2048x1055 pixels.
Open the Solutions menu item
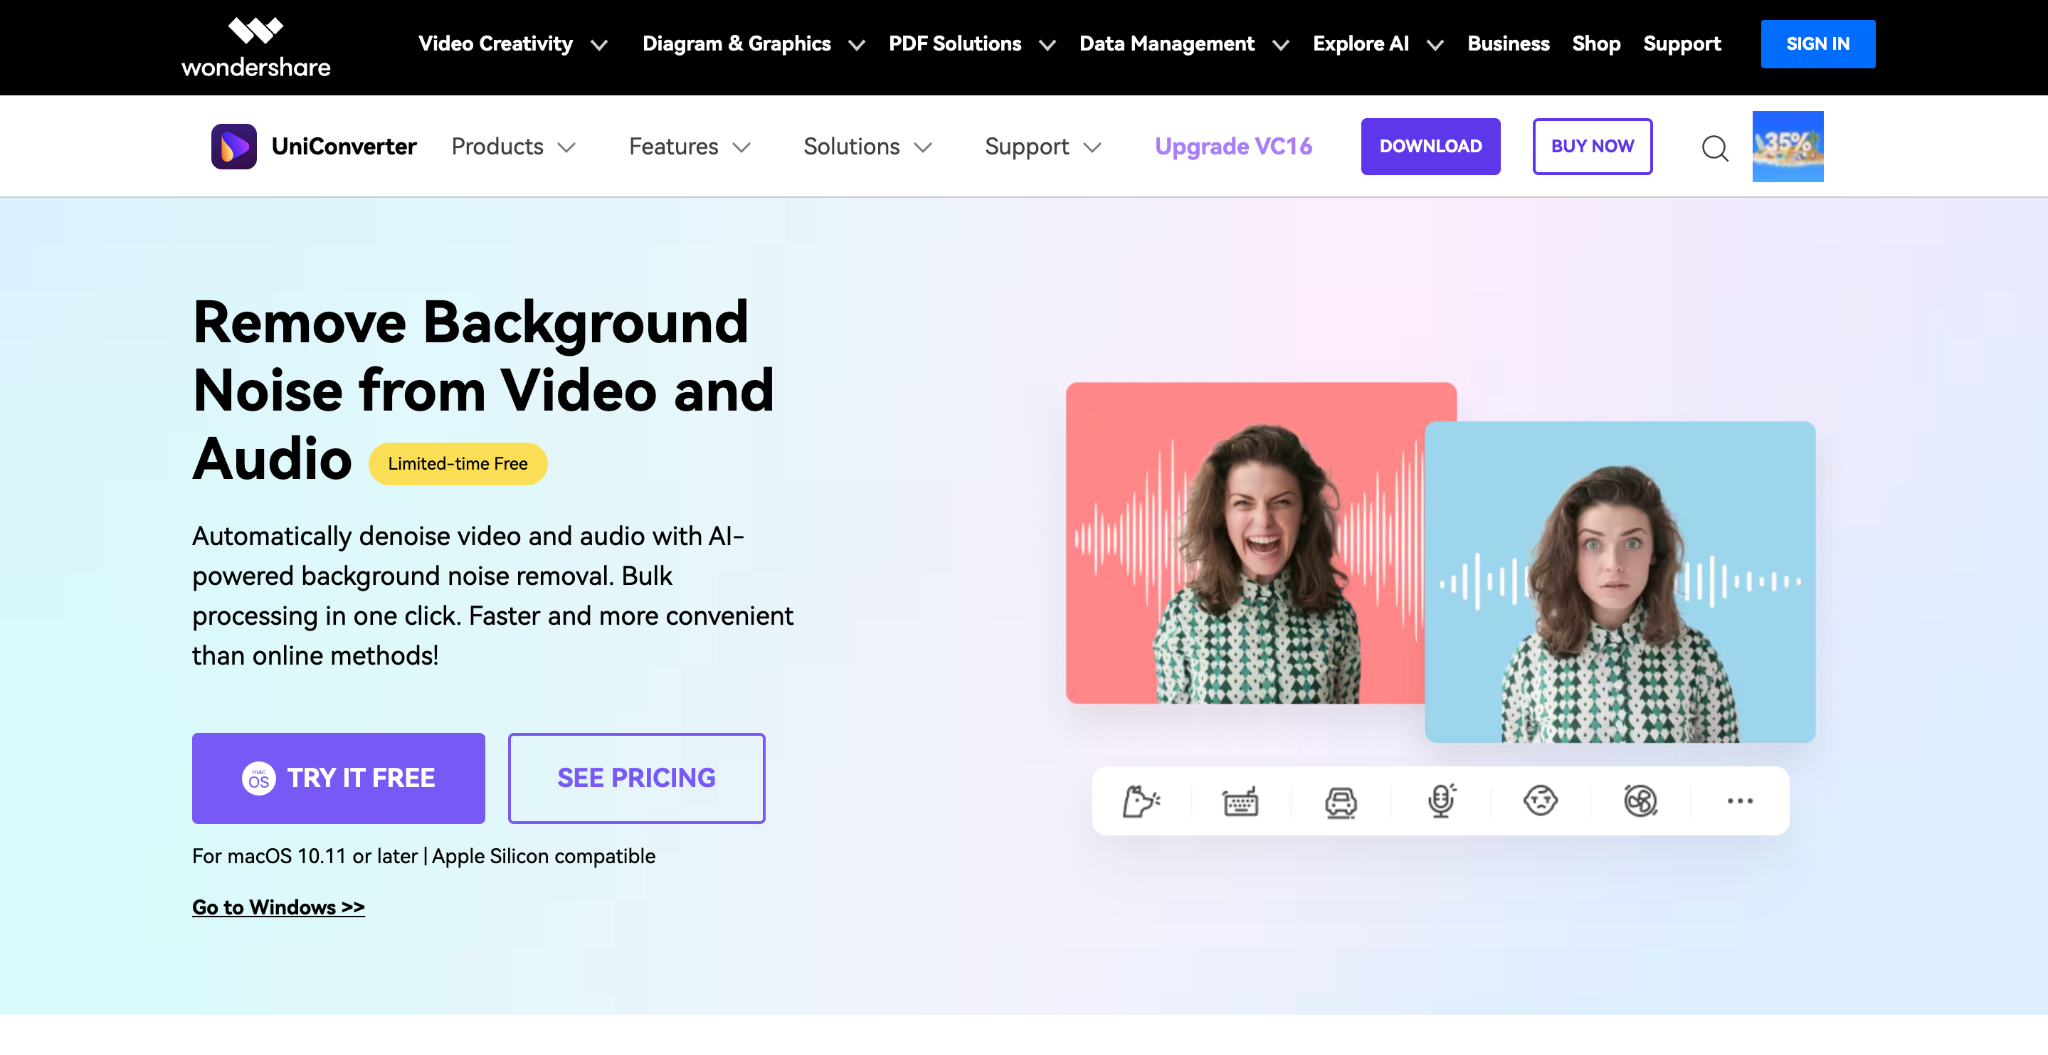pyautogui.click(x=852, y=147)
